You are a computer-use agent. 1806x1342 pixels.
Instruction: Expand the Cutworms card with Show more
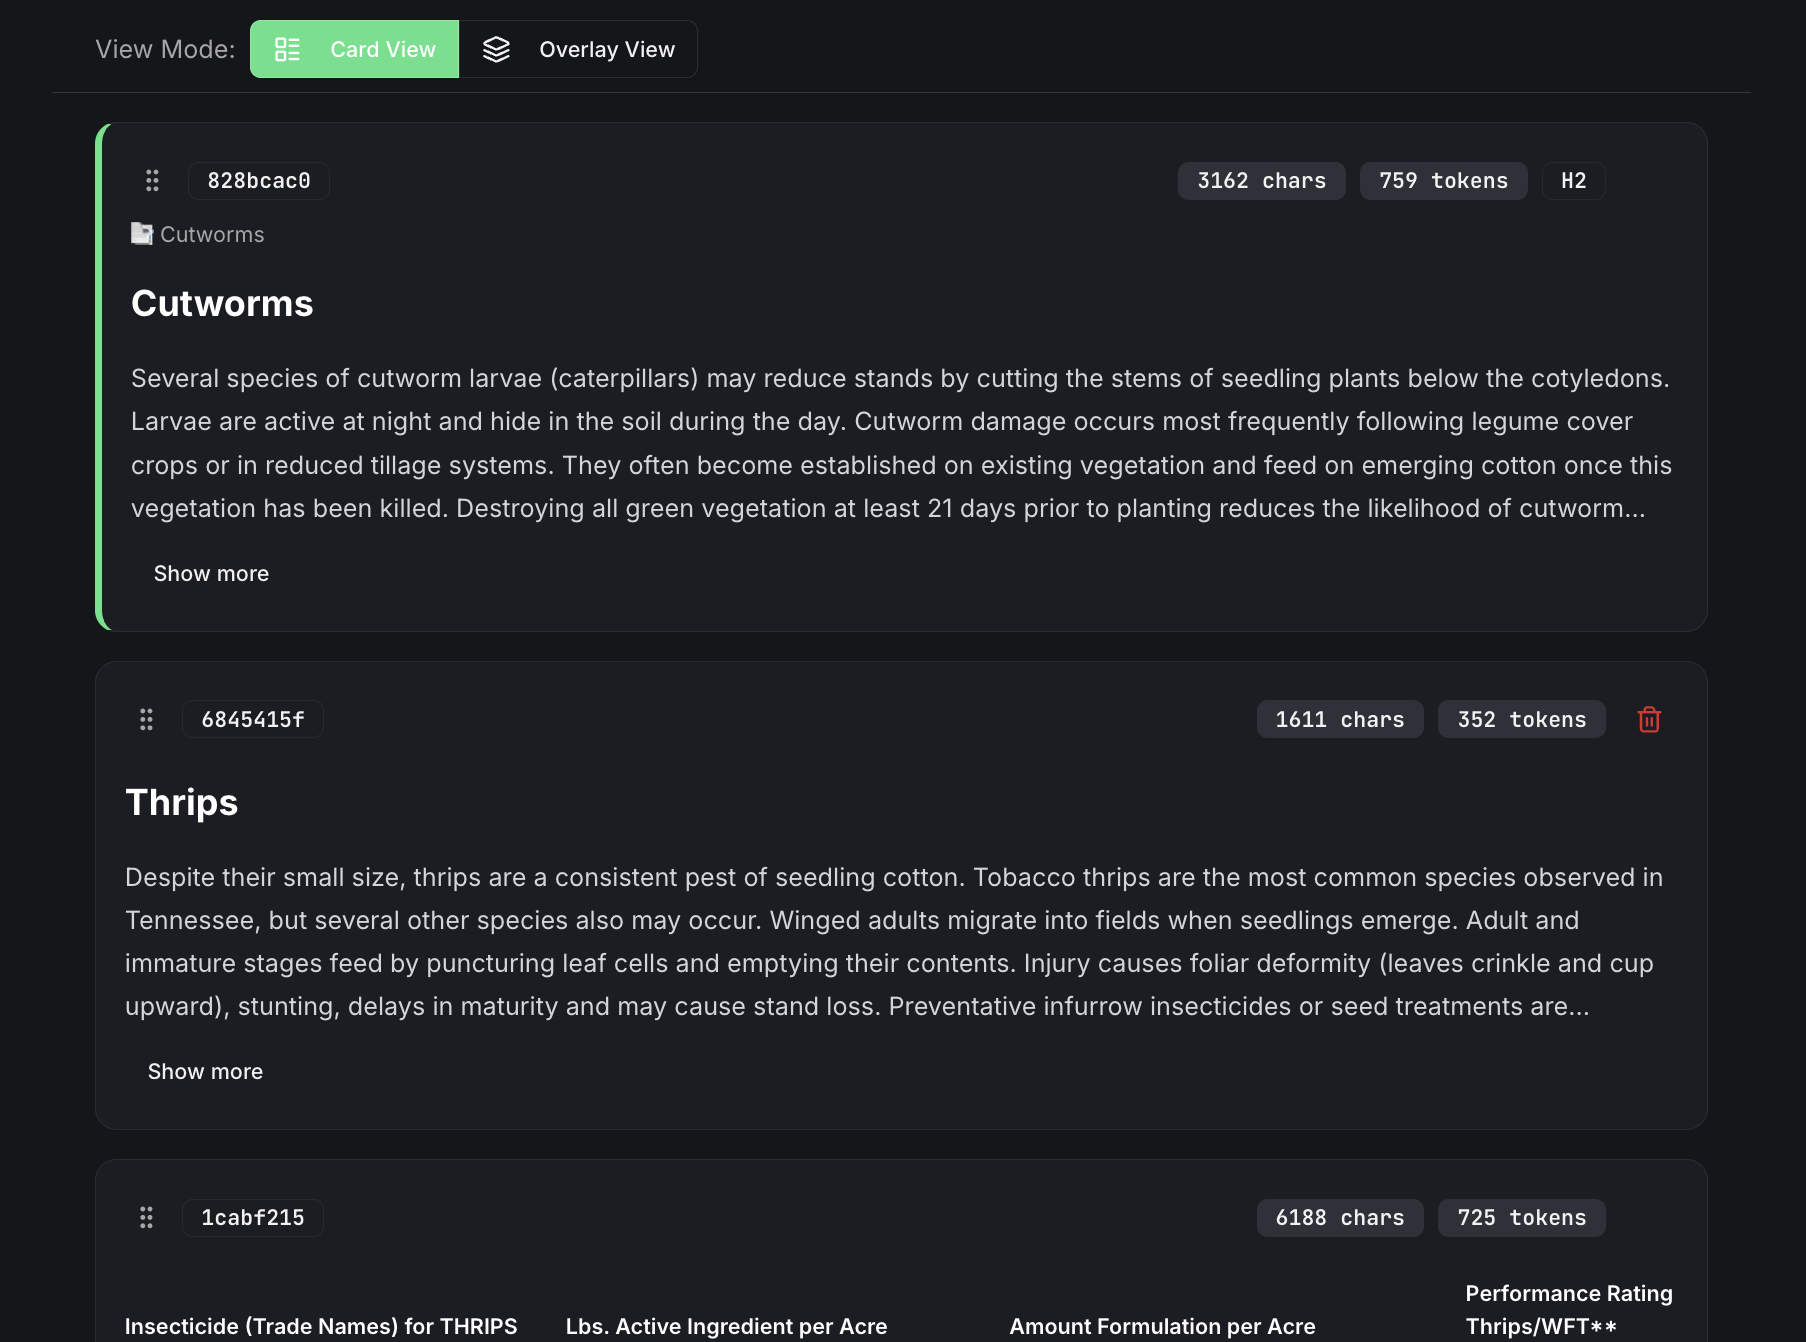[x=210, y=573]
